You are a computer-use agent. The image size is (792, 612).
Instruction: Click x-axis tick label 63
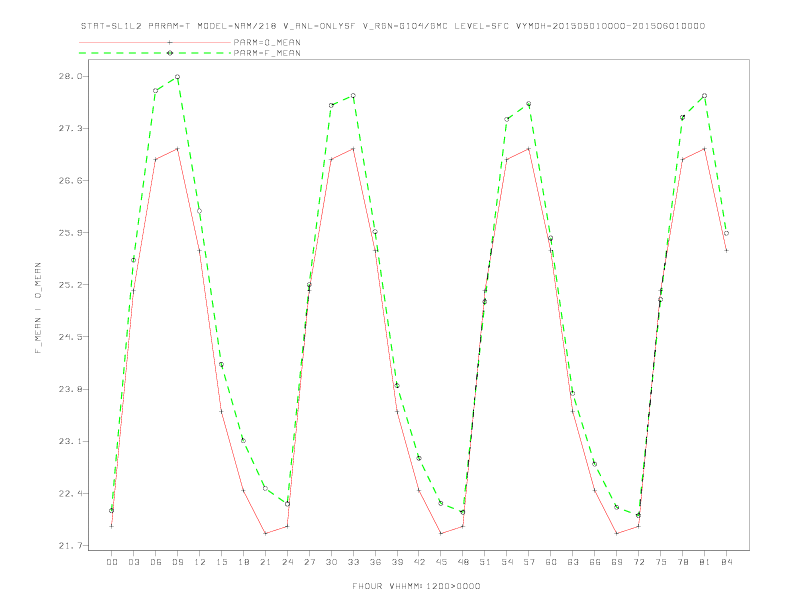point(573,562)
